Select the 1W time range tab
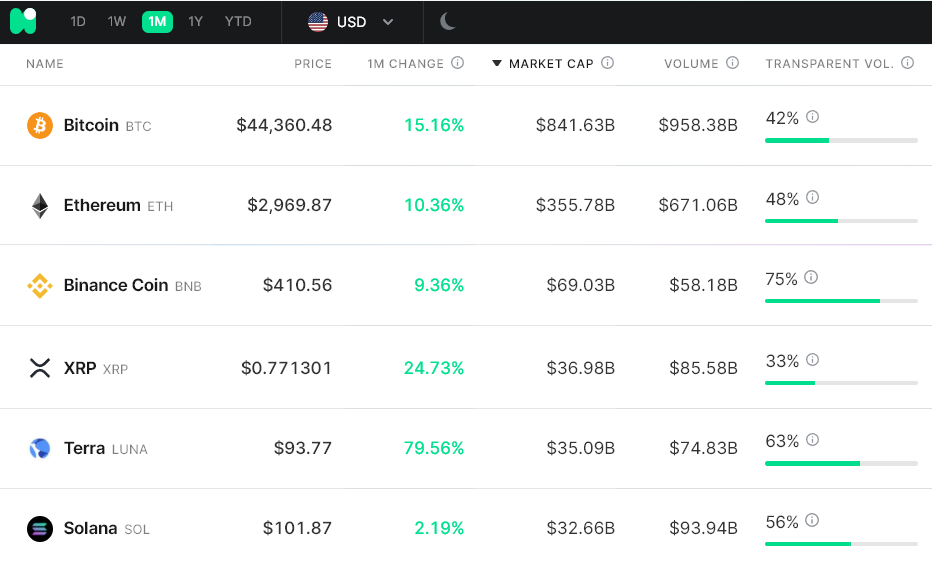Viewport: 932px width, 563px height. click(117, 21)
